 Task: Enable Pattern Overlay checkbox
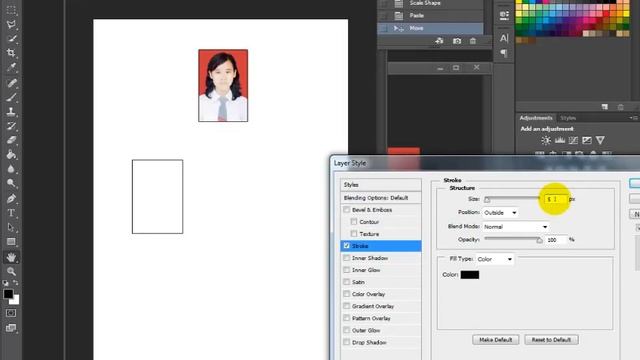[347, 318]
